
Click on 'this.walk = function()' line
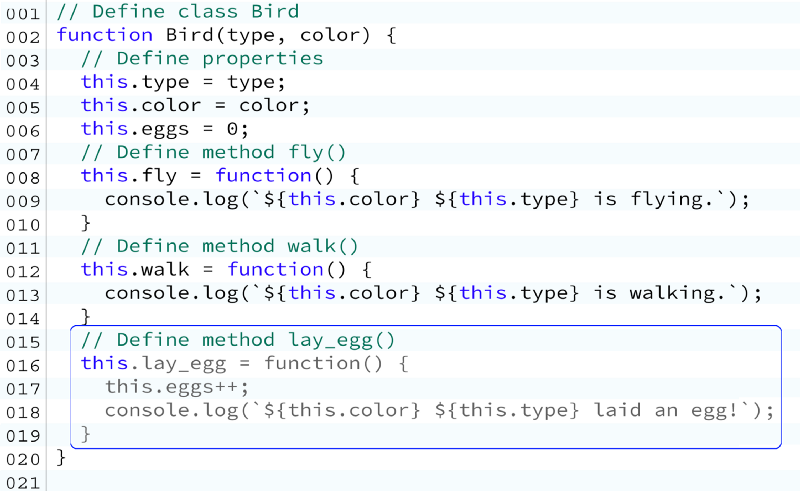pyautogui.click(x=226, y=269)
